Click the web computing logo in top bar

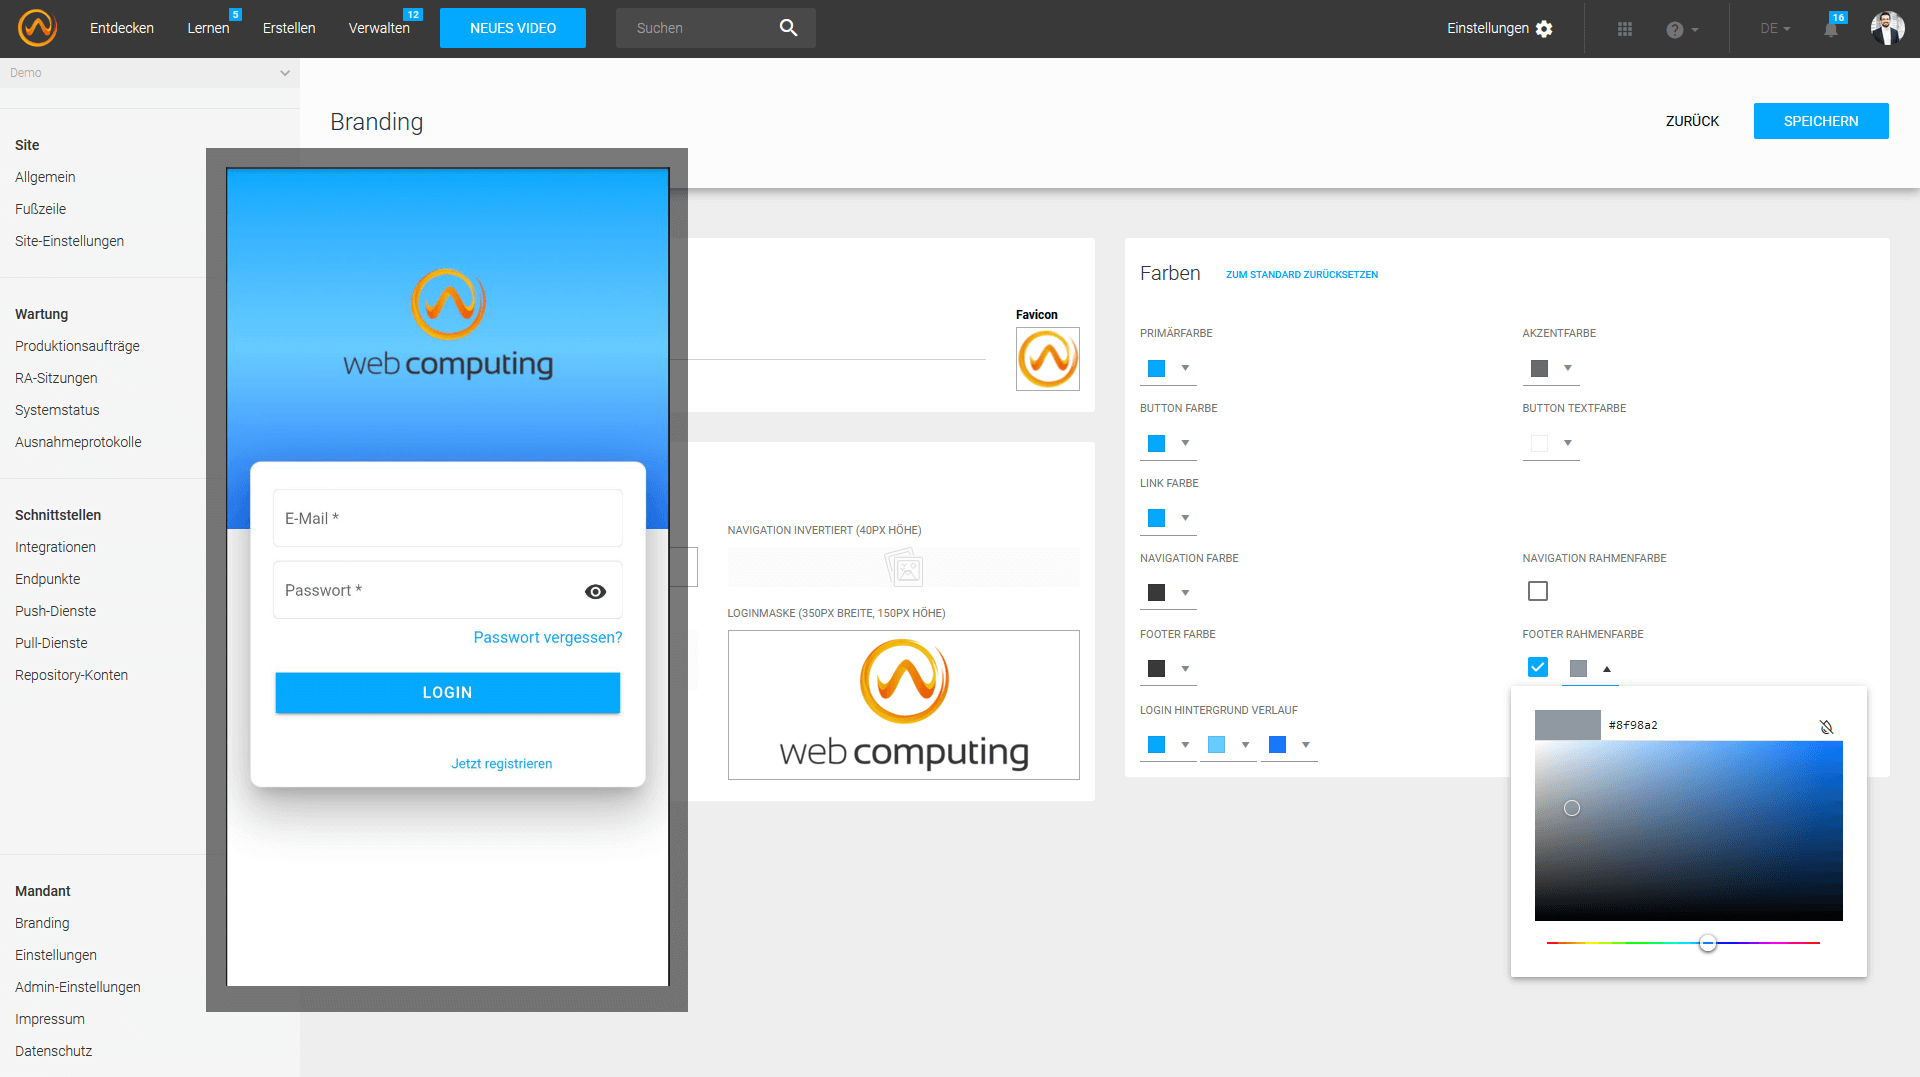pyautogui.click(x=37, y=28)
